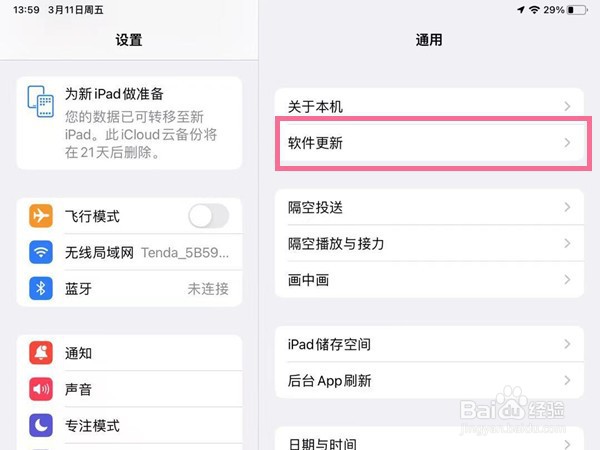Tap the red Notifications bell icon
Image resolution: width=600 pixels, height=450 pixels.
click(x=41, y=353)
